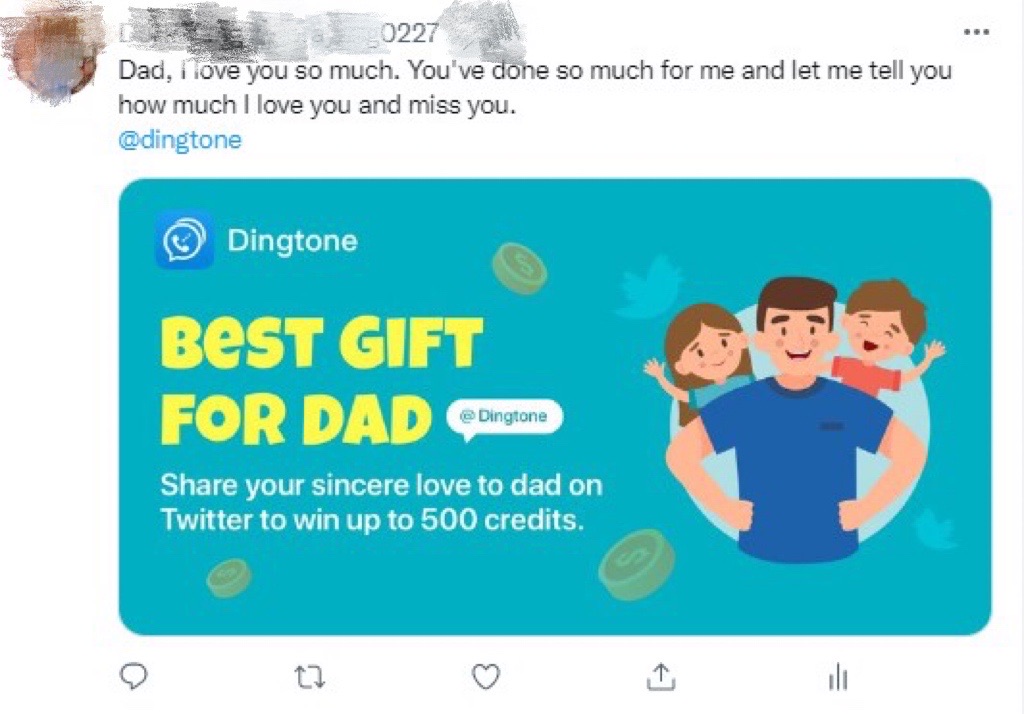This screenshot has width=1024, height=714.
Task: Click the yellow BEST GIFT FOR DAD headline
Action: click(x=321, y=380)
